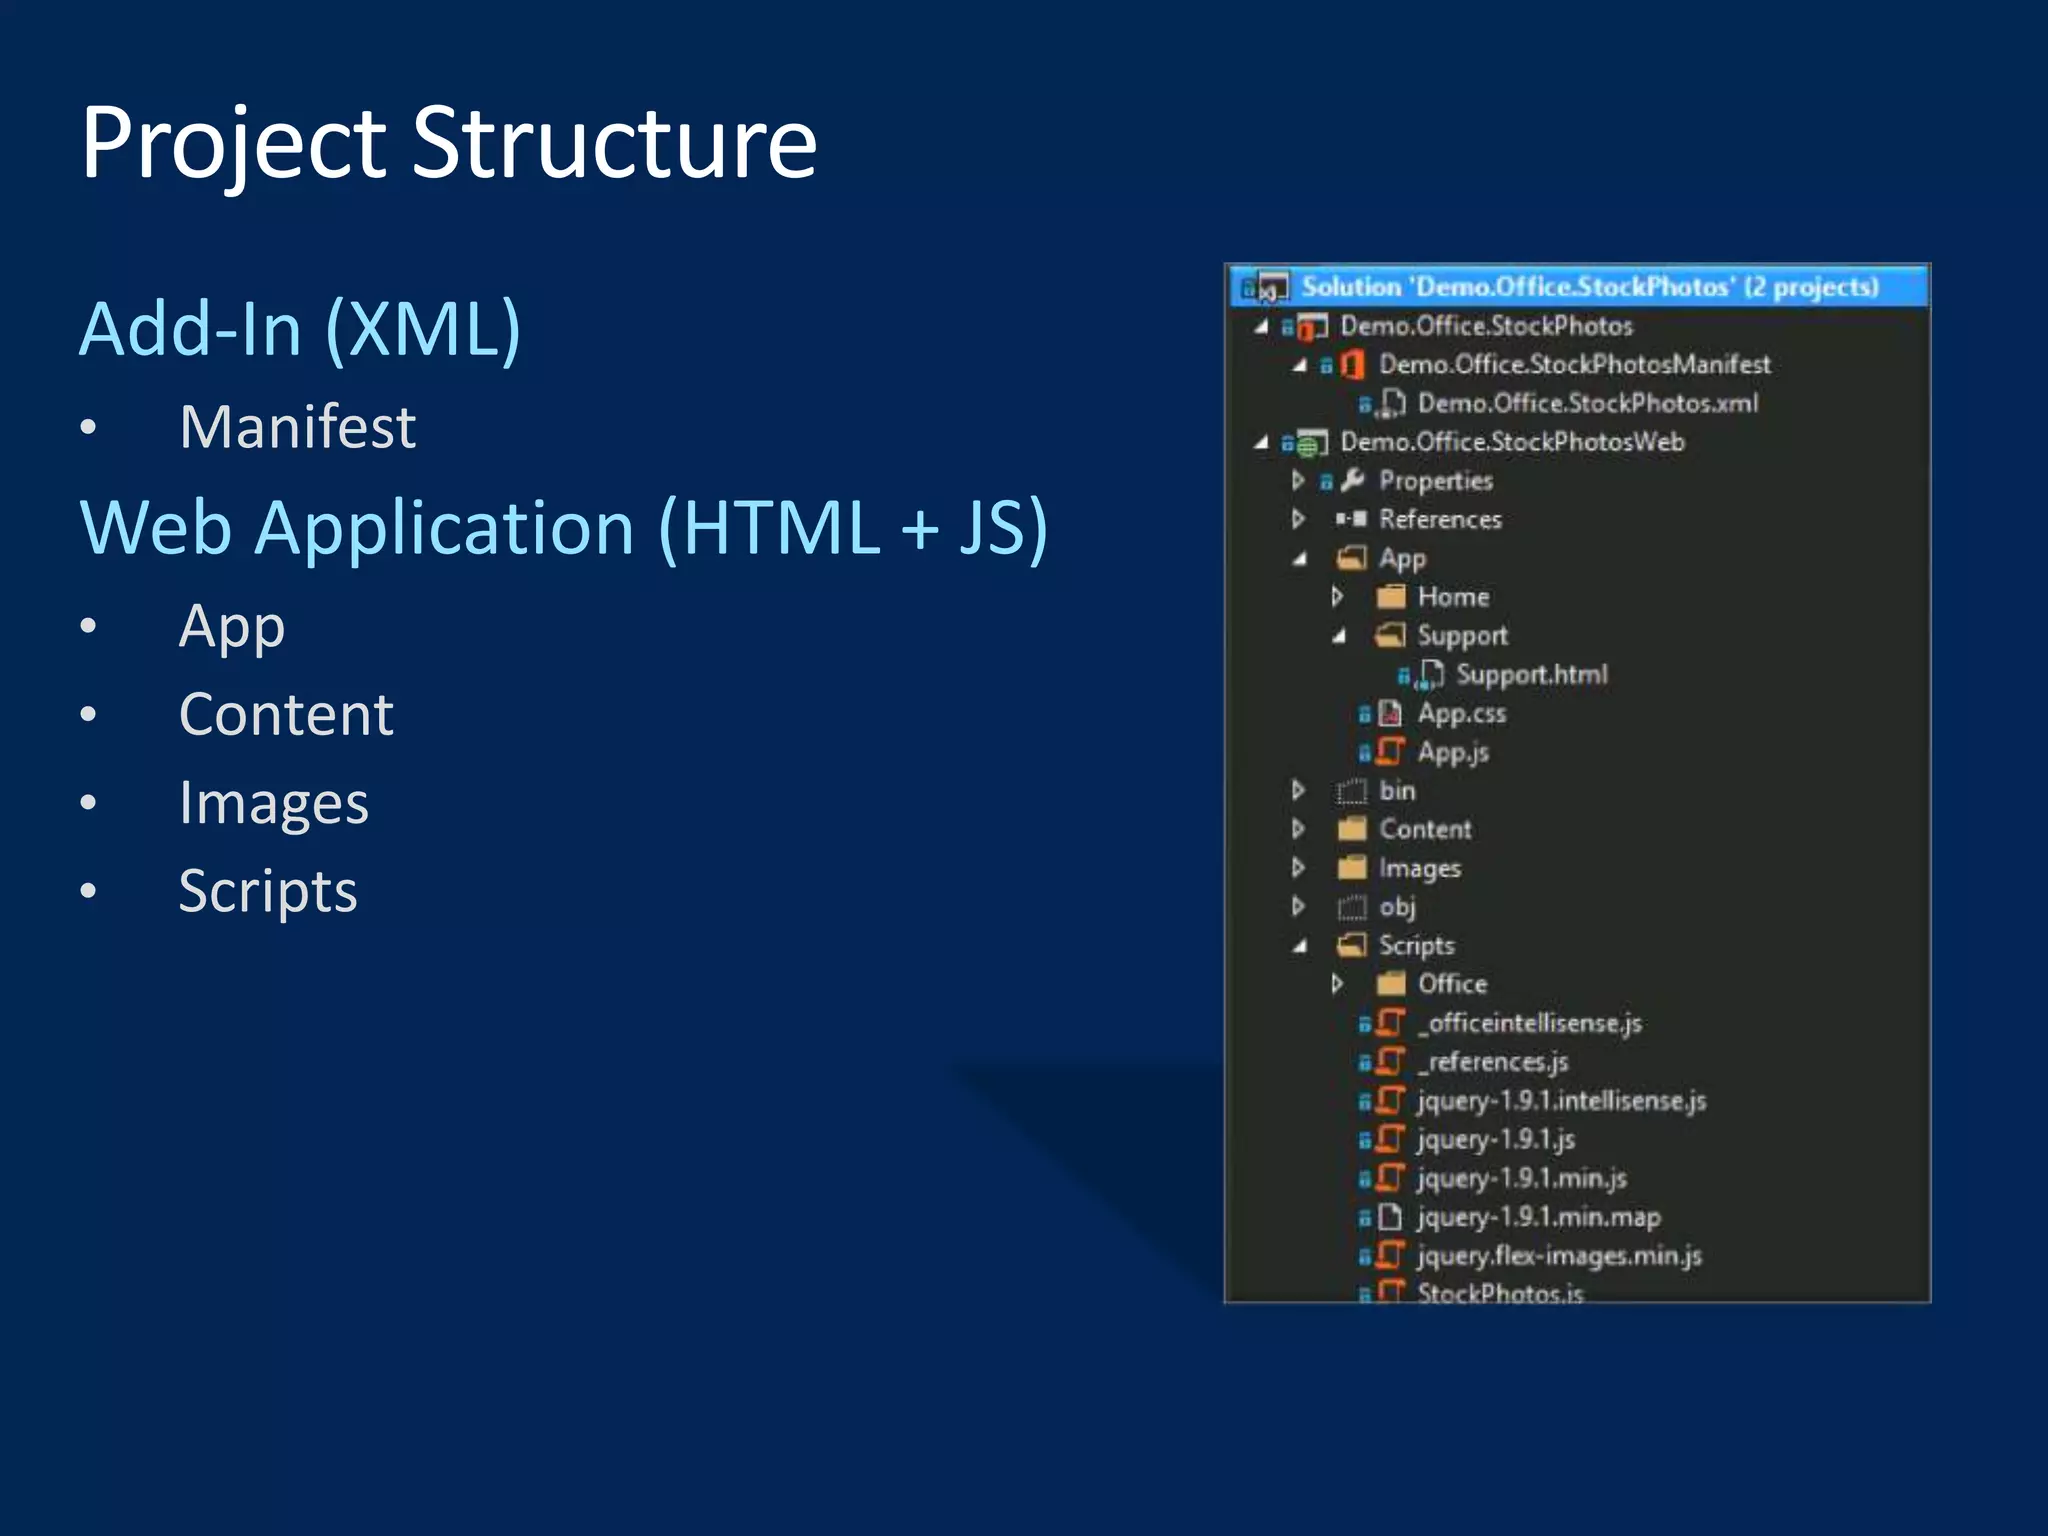Image resolution: width=2048 pixels, height=1536 pixels.
Task: Click the Solution icon in header
Action: point(1271,288)
